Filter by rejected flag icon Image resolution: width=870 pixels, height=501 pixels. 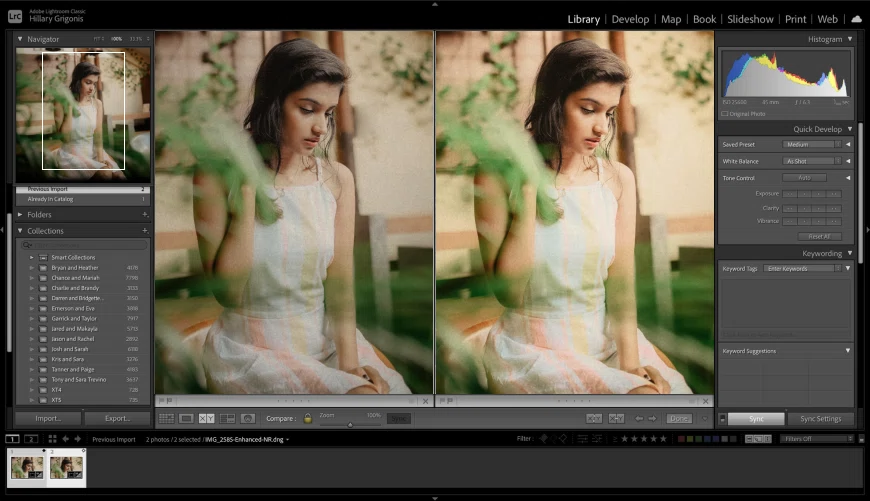click(x=563, y=439)
